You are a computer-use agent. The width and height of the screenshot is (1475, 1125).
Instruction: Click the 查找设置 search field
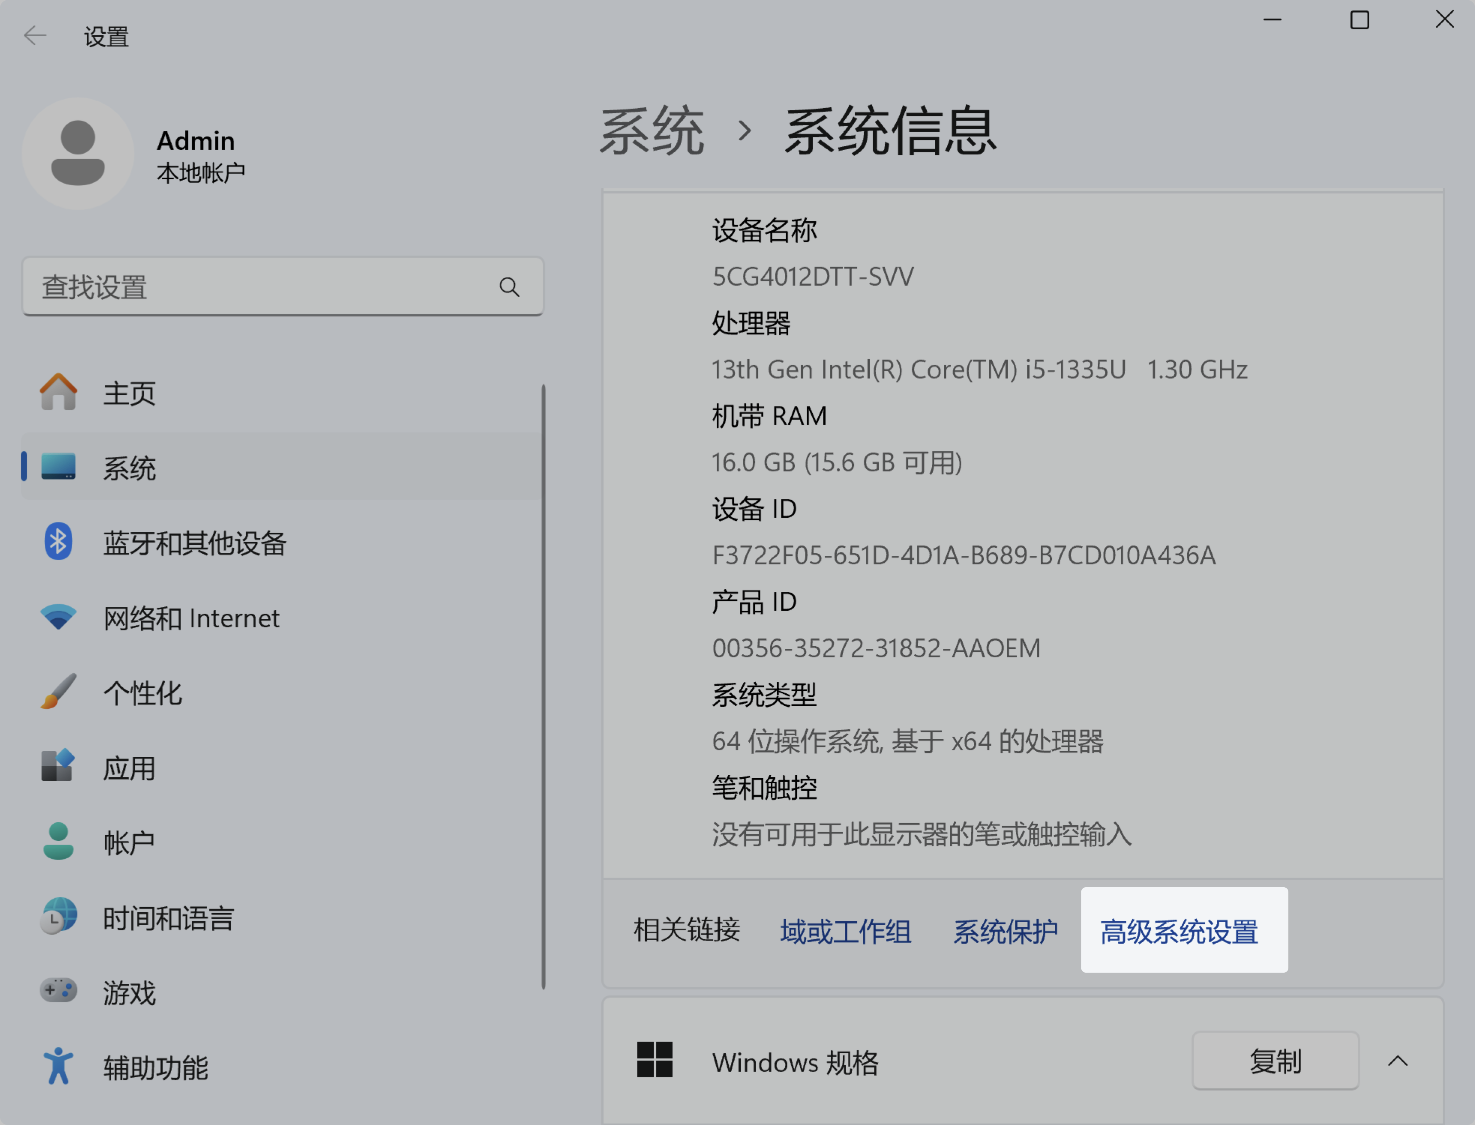[282, 287]
